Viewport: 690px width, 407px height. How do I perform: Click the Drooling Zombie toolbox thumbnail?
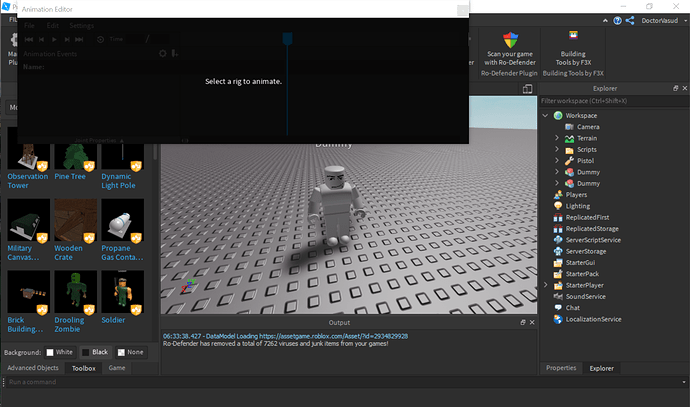click(x=76, y=292)
